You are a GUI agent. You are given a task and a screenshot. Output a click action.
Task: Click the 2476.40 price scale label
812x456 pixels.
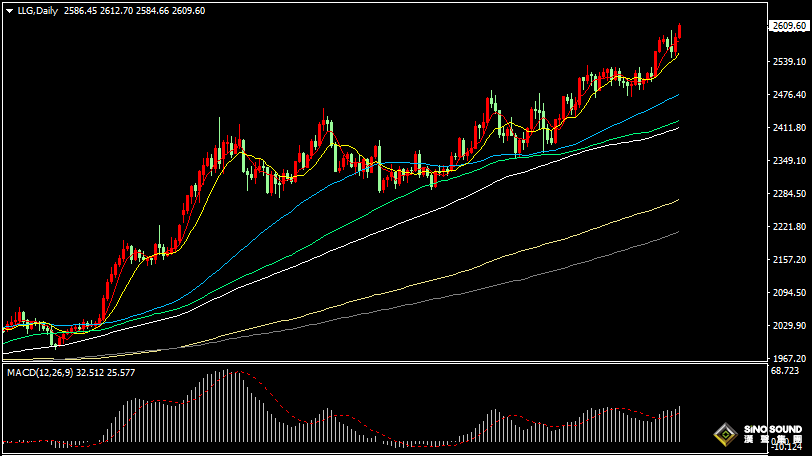[789, 95]
